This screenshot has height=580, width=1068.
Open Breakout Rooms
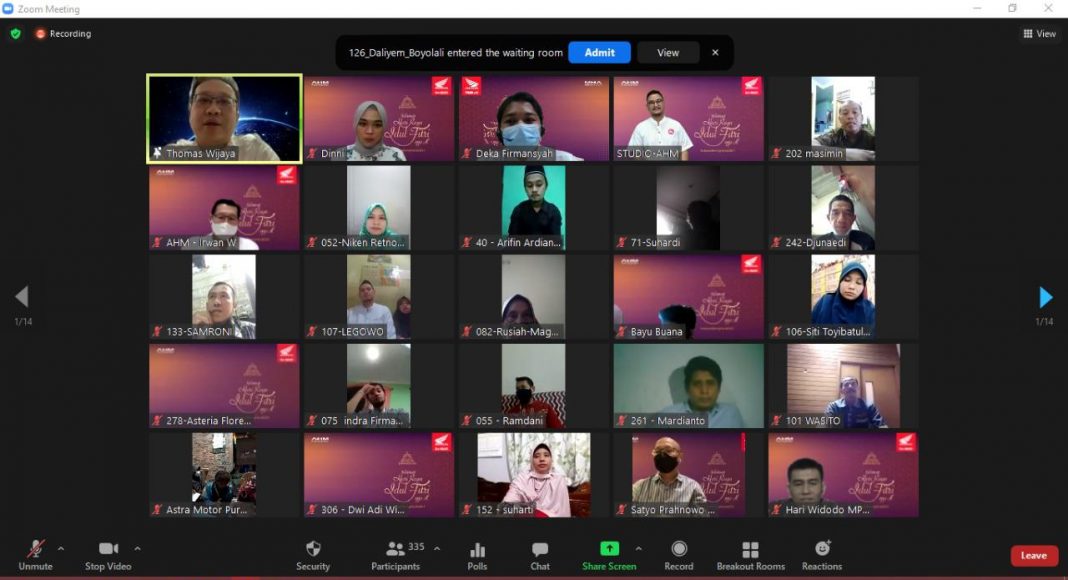(750, 549)
